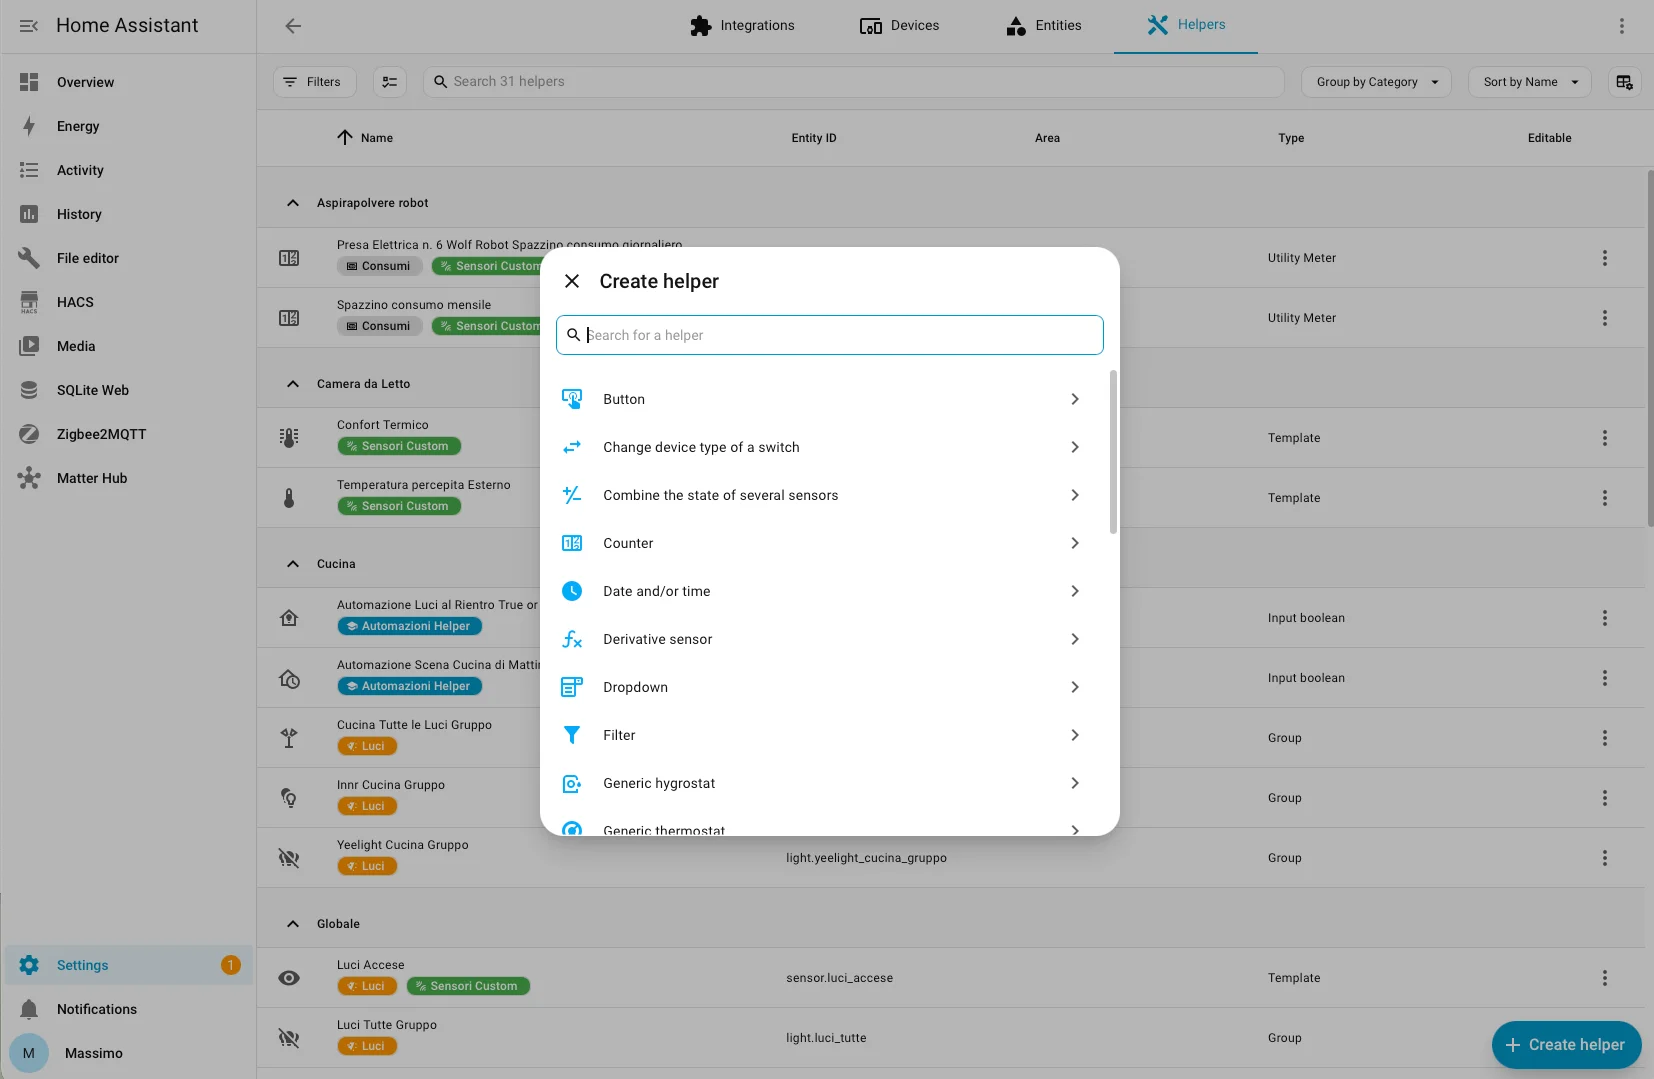Open Media browser in sidebar
Image resolution: width=1654 pixels, height=1079 pixels.
pos(128,346)
